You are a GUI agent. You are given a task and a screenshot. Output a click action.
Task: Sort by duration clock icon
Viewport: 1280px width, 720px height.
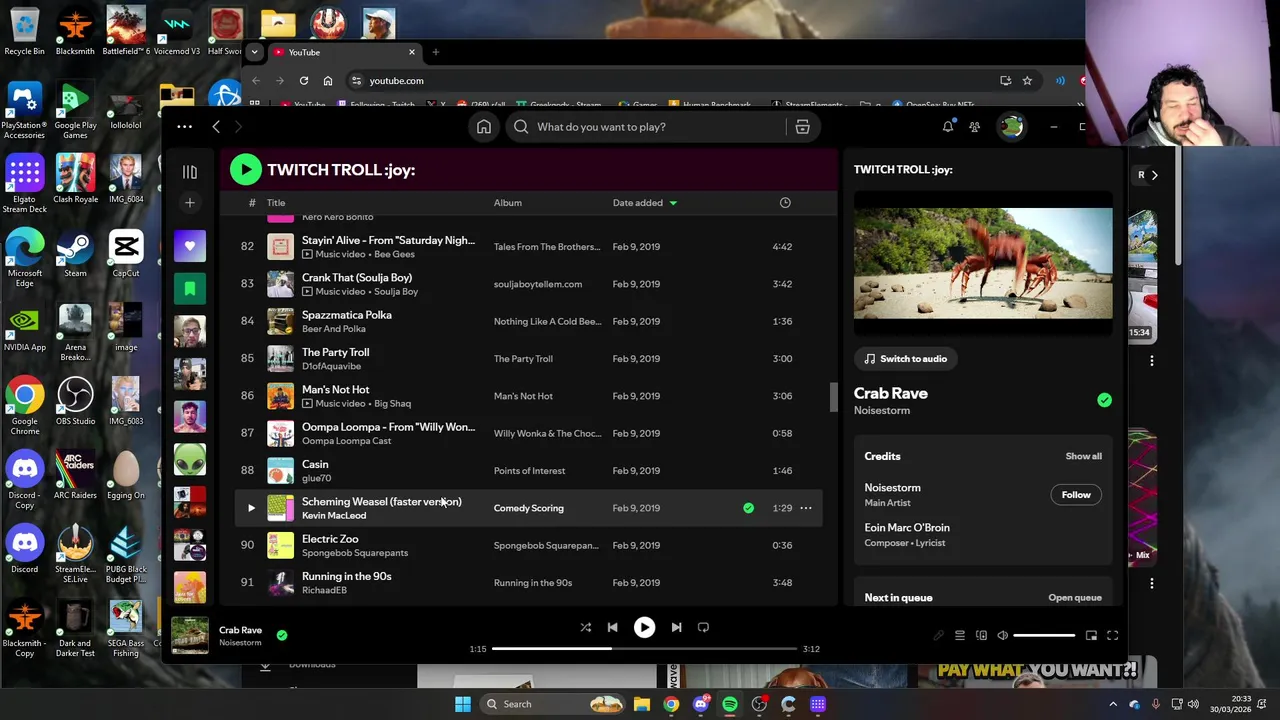[x=785, y=203]
